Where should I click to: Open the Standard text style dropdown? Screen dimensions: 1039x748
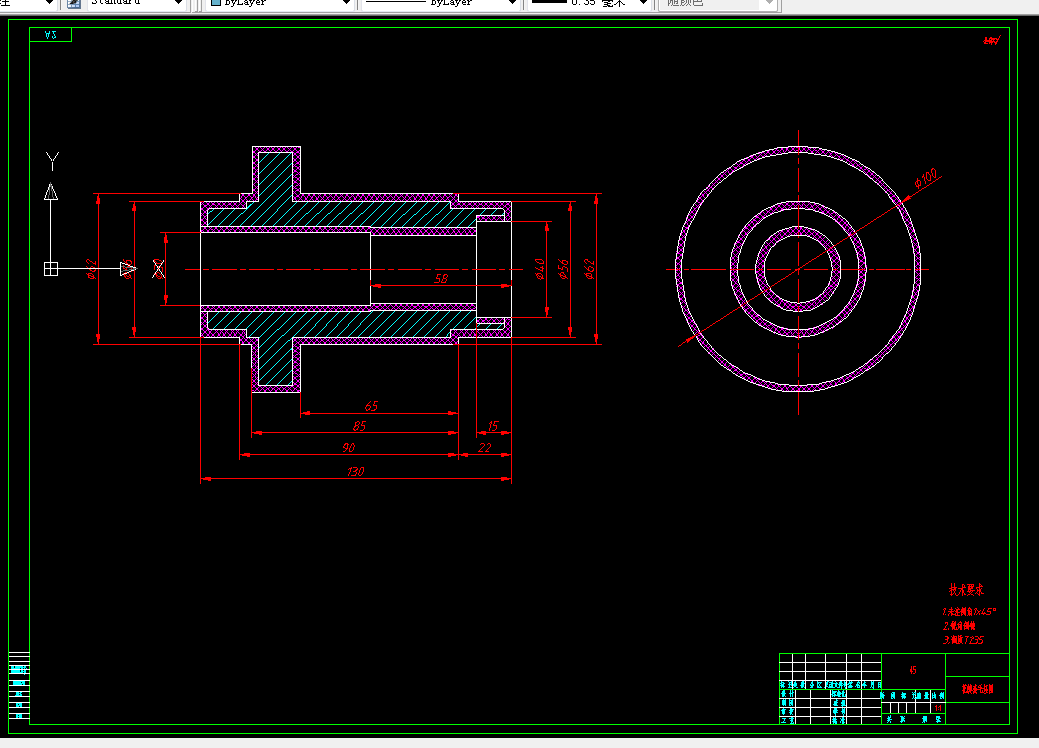tap(135, 3)
